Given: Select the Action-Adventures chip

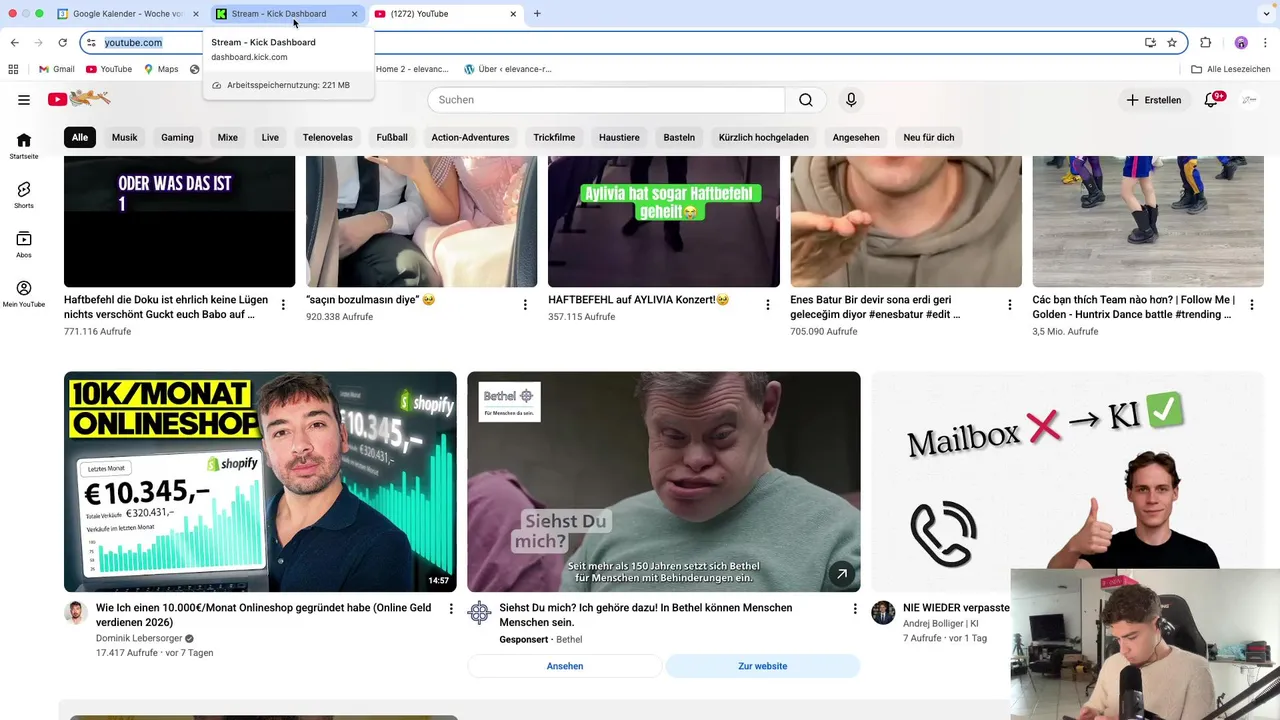Looking at the screenshot, I should click(x=470, y=137).
